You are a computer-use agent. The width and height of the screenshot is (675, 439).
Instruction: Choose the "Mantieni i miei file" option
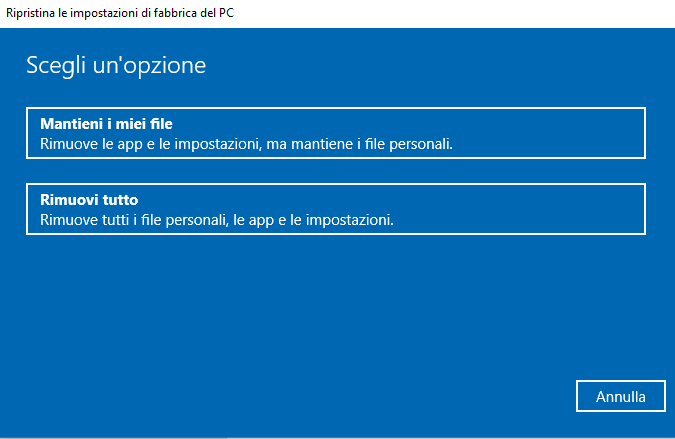click(x=335, y=134)
